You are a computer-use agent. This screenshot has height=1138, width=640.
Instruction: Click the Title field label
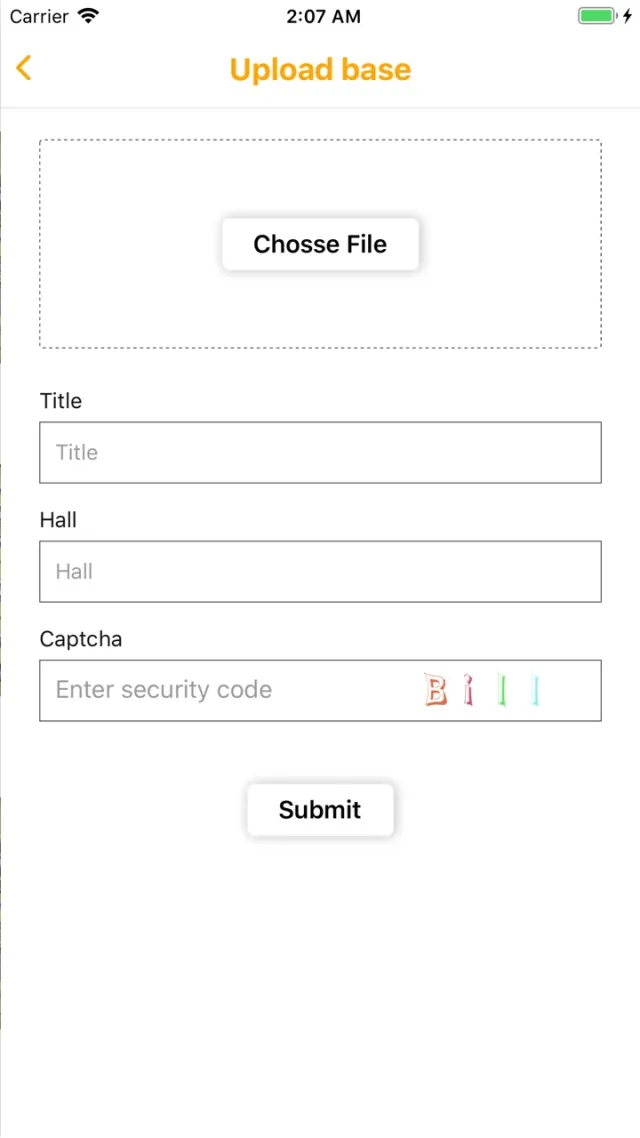pos(61,401)
